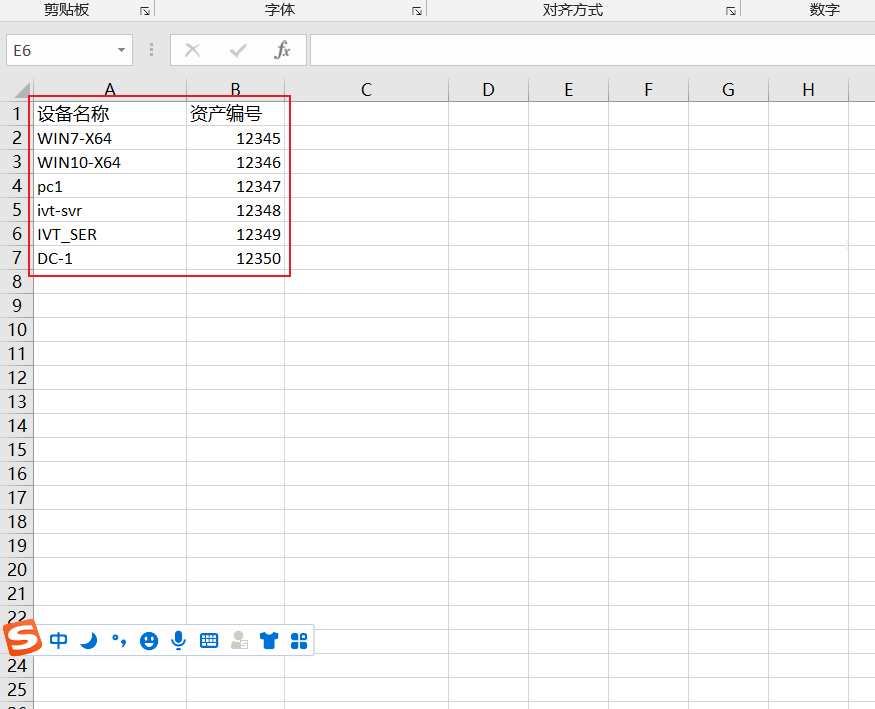
Task: Click the Insert Function fx icon
Action: (282, 50)
